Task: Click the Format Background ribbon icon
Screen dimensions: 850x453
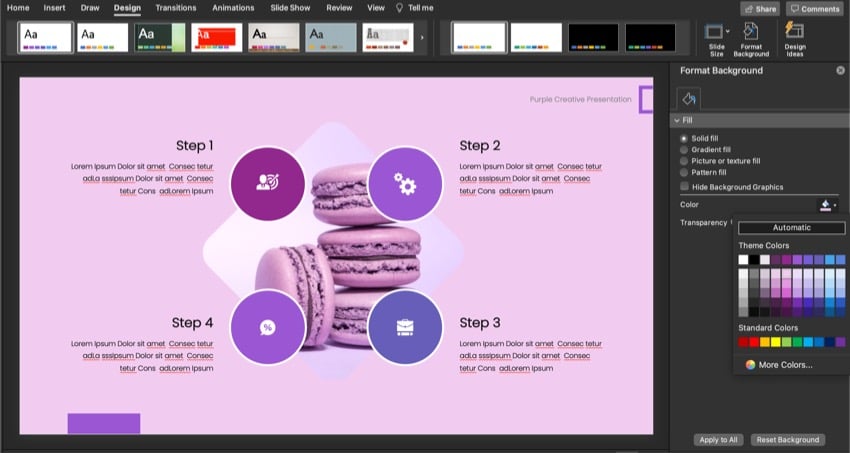Action: [751, 38]
